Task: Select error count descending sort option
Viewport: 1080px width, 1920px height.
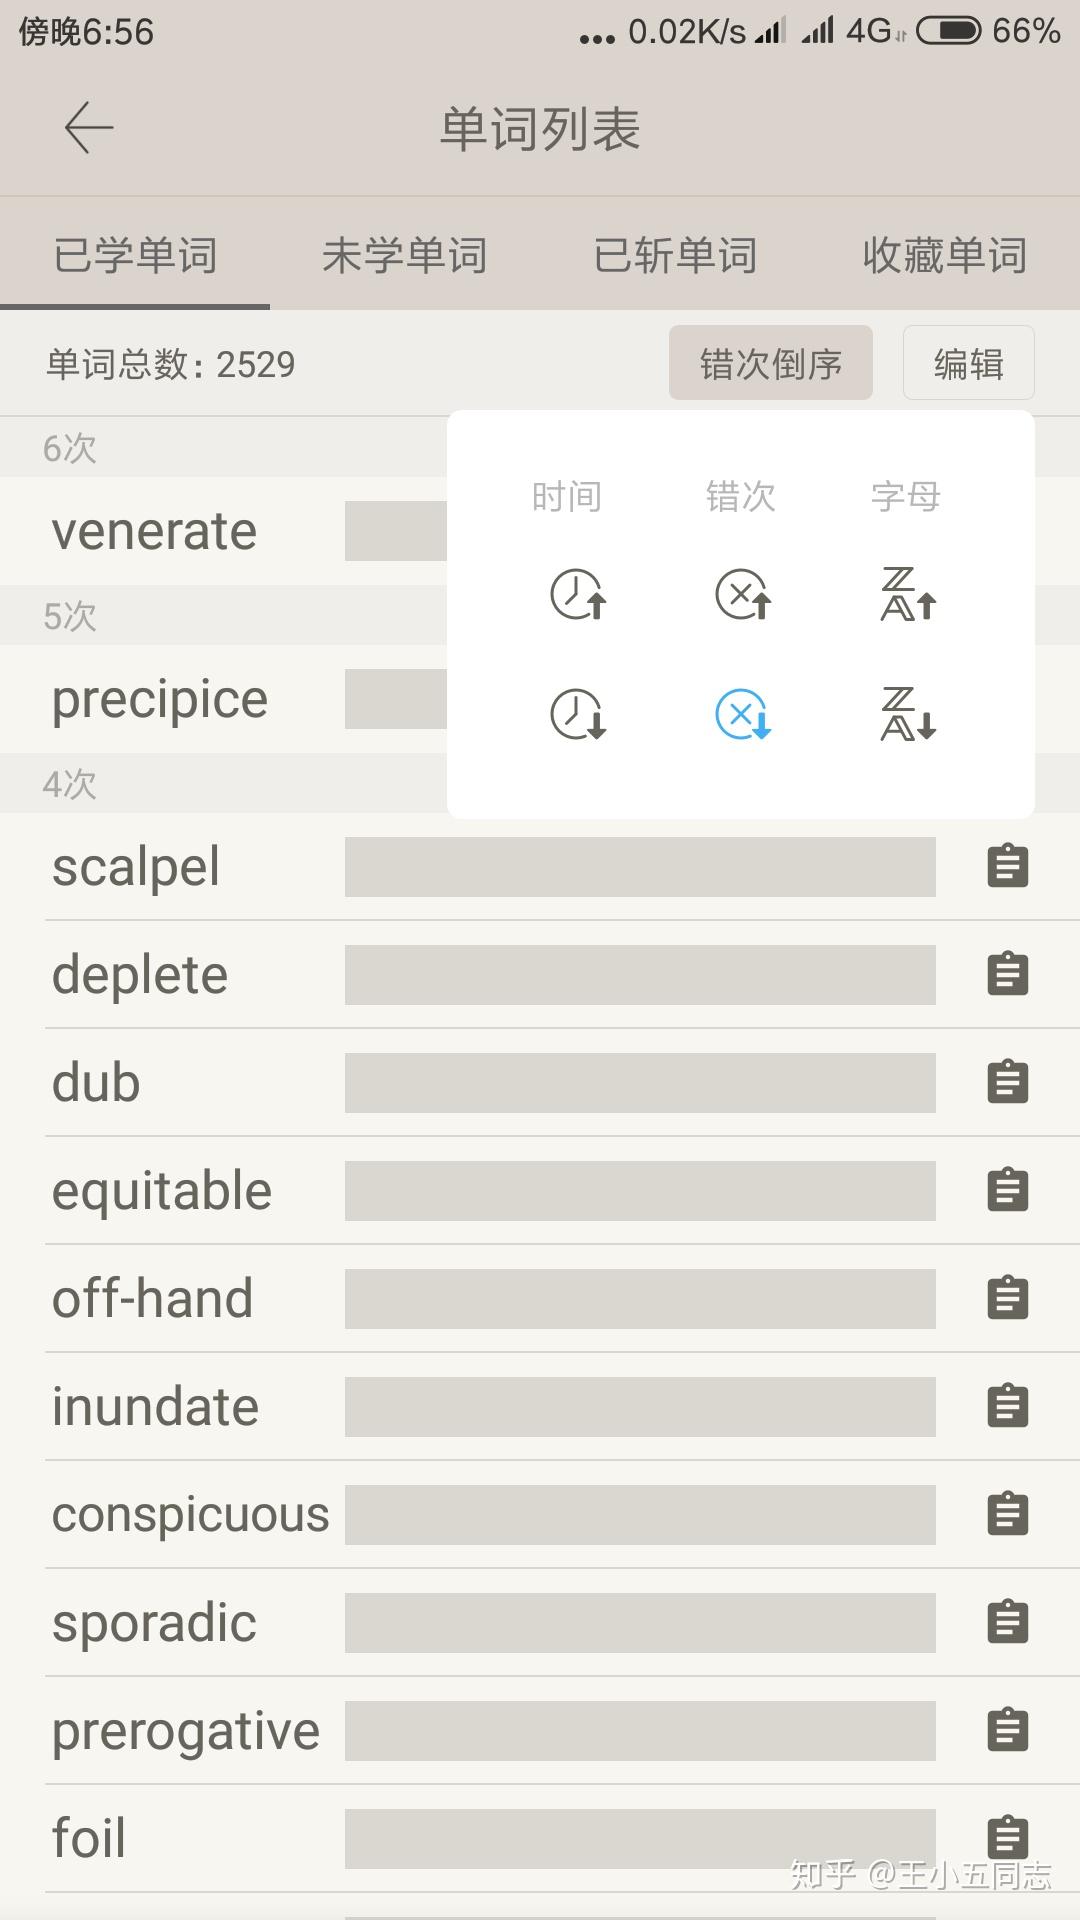Action: coord(742,715)
